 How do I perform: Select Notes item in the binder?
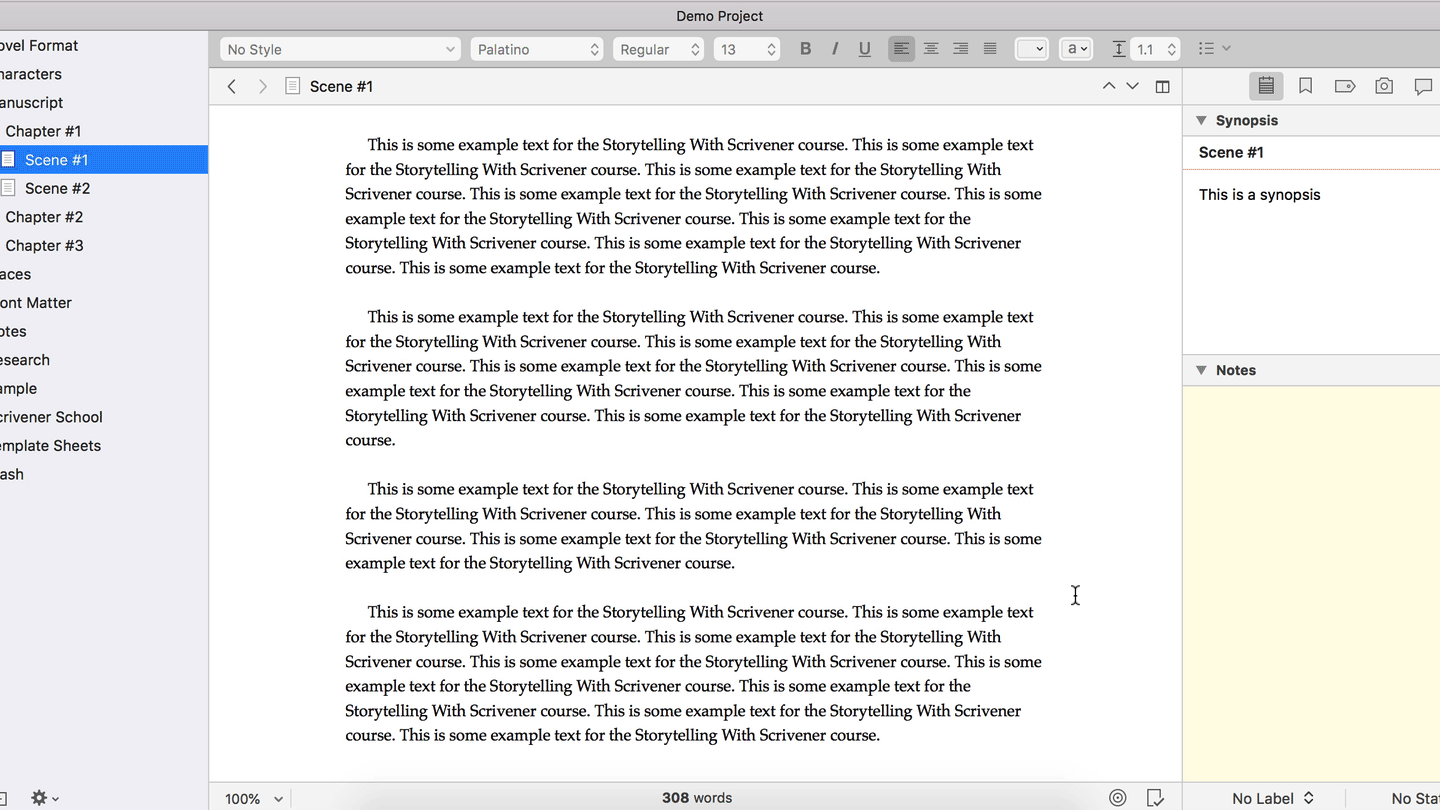tap(104, 331)
